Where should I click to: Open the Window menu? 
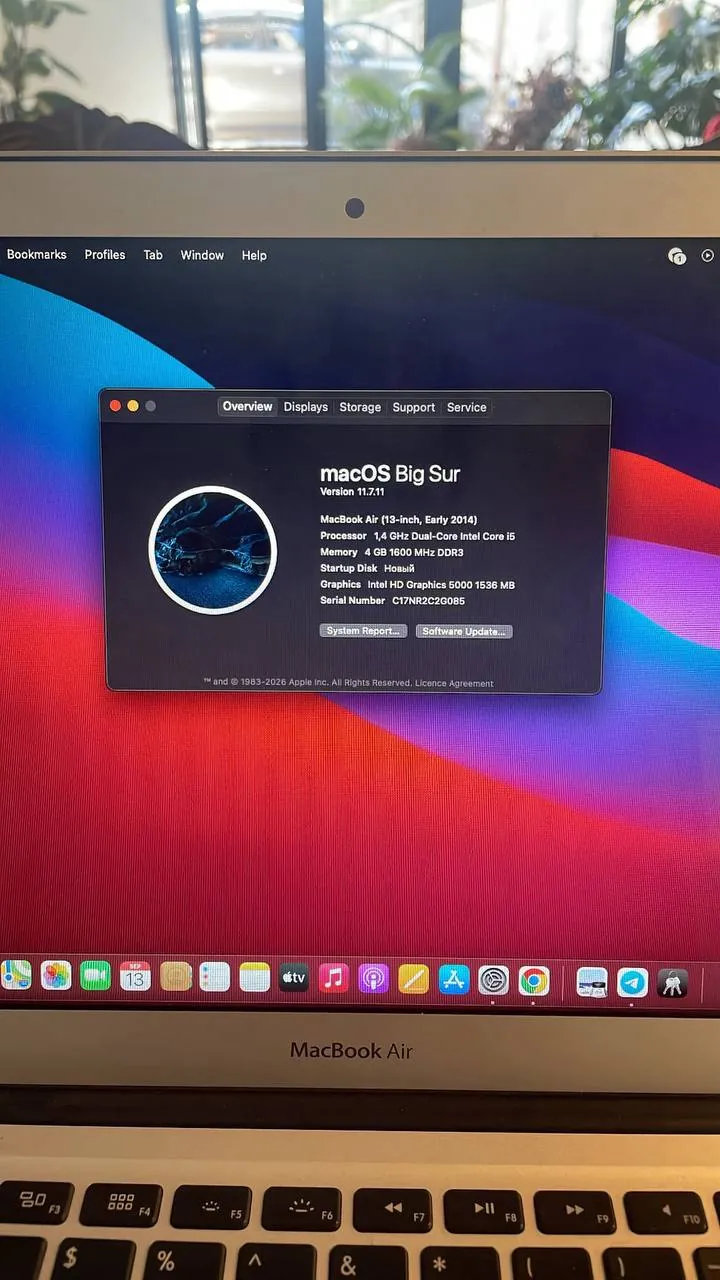pyautogui.click(x=202, y=255)
